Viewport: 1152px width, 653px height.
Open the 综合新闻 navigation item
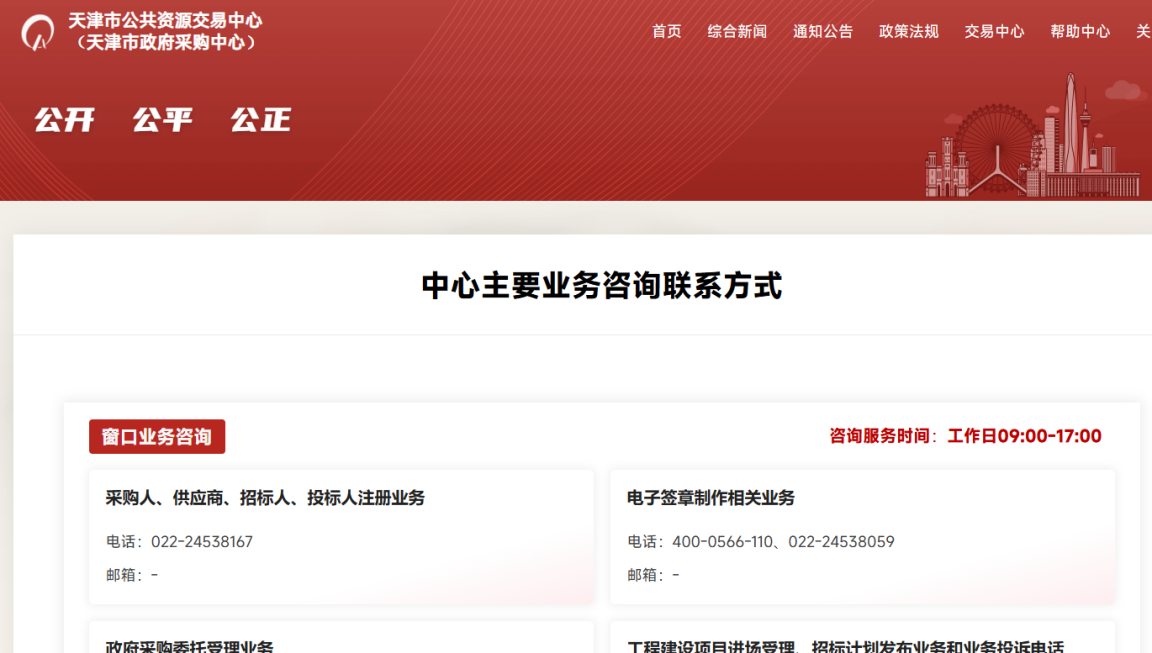(x=737, y=31)
